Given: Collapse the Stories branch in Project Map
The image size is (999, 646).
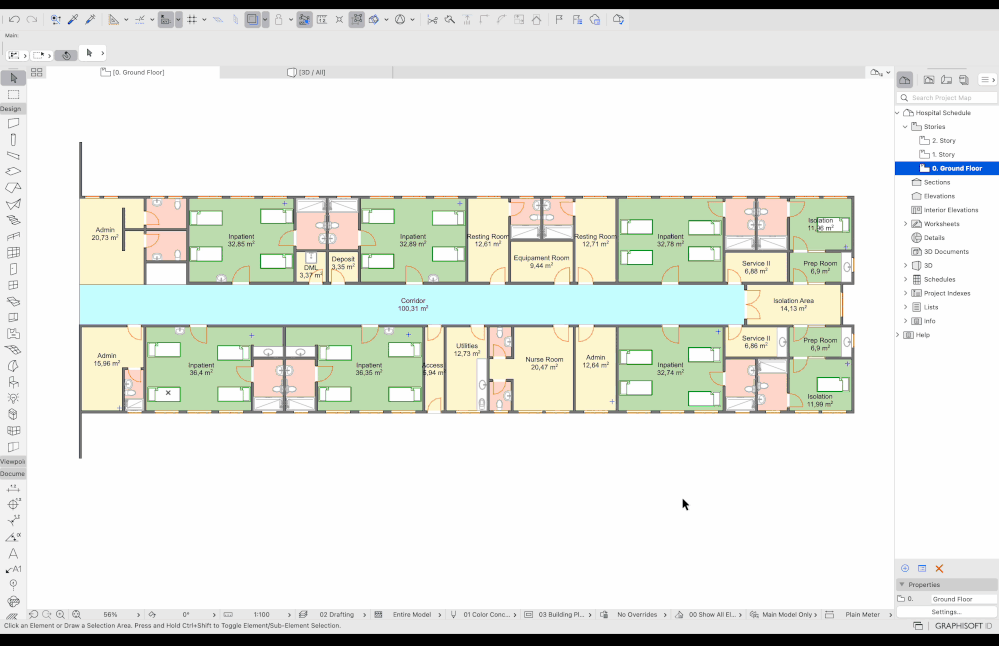Looking at the screenshot, I should [x=905, y=126].
